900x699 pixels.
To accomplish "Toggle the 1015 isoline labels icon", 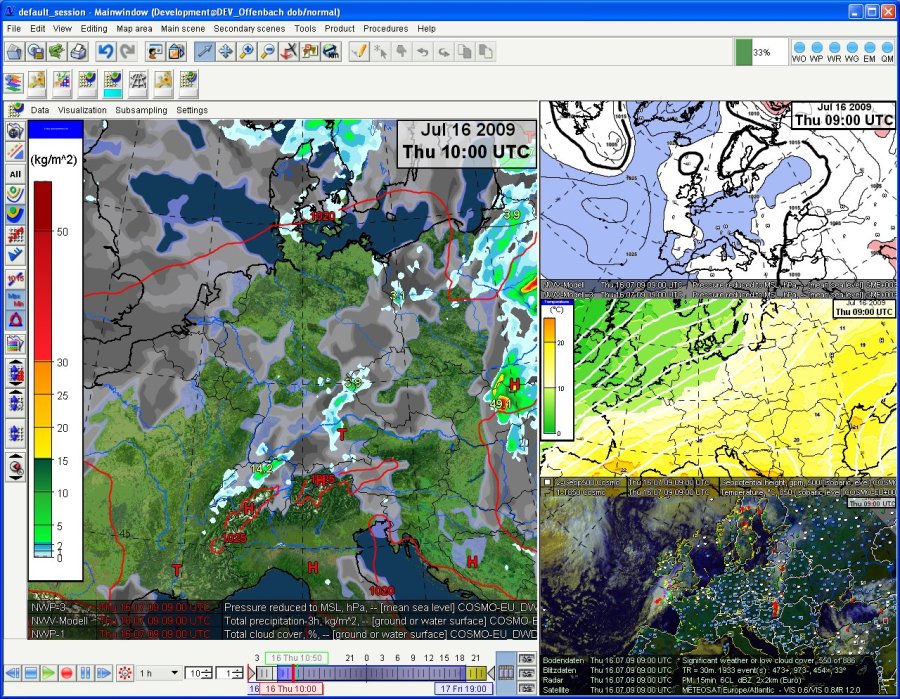I will point(15,279).
